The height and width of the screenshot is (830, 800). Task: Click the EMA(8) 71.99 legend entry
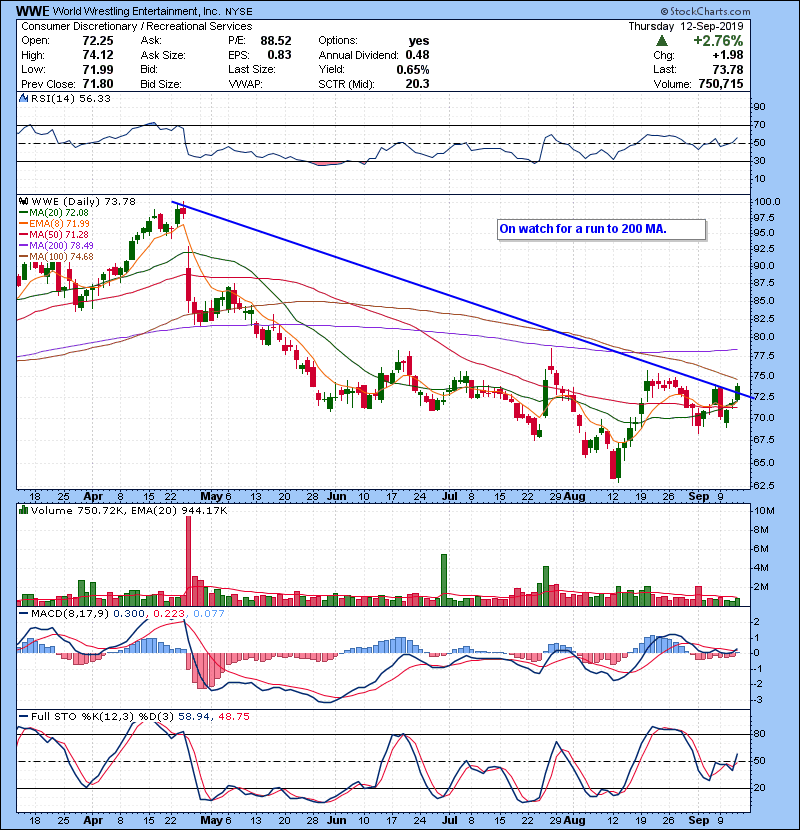[55, 224]
